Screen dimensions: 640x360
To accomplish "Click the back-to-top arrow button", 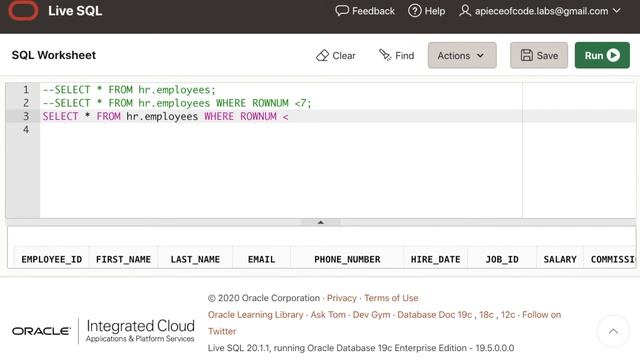I will pos(613,331).
